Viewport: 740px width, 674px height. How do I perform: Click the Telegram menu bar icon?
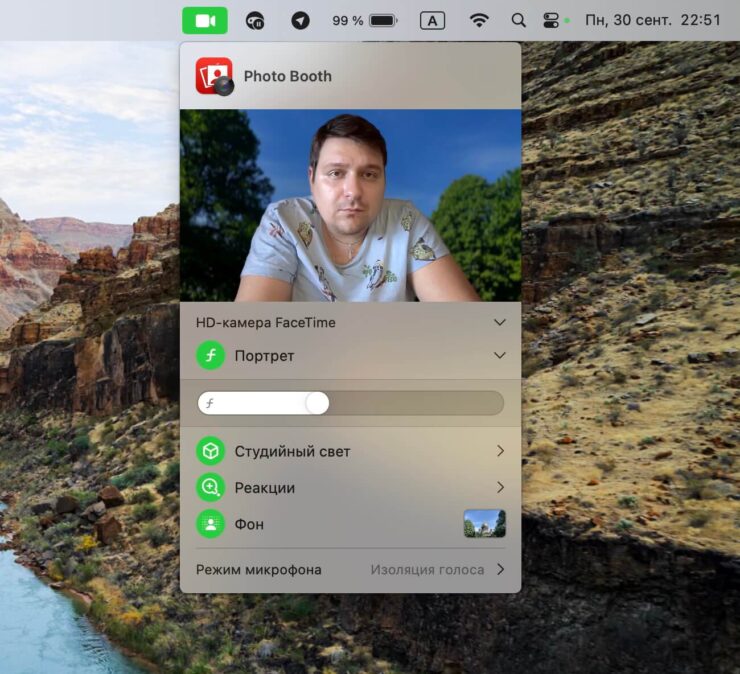(300, 20)
